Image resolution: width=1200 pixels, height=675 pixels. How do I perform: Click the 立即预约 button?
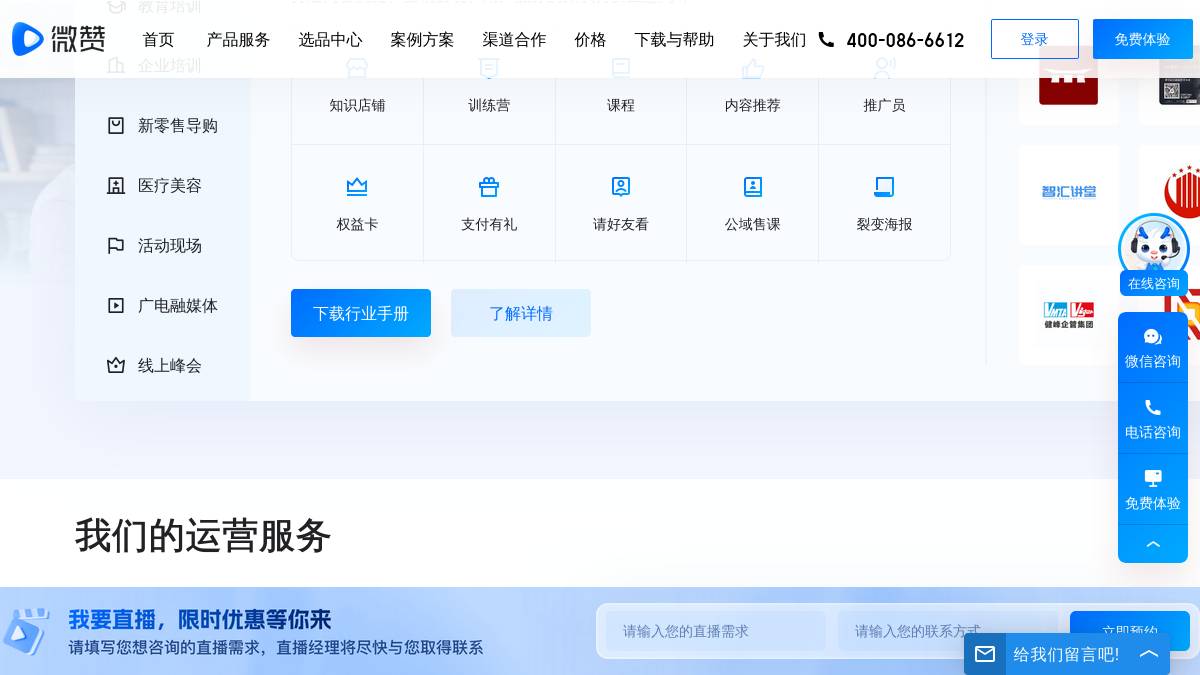click(1130, 631)
